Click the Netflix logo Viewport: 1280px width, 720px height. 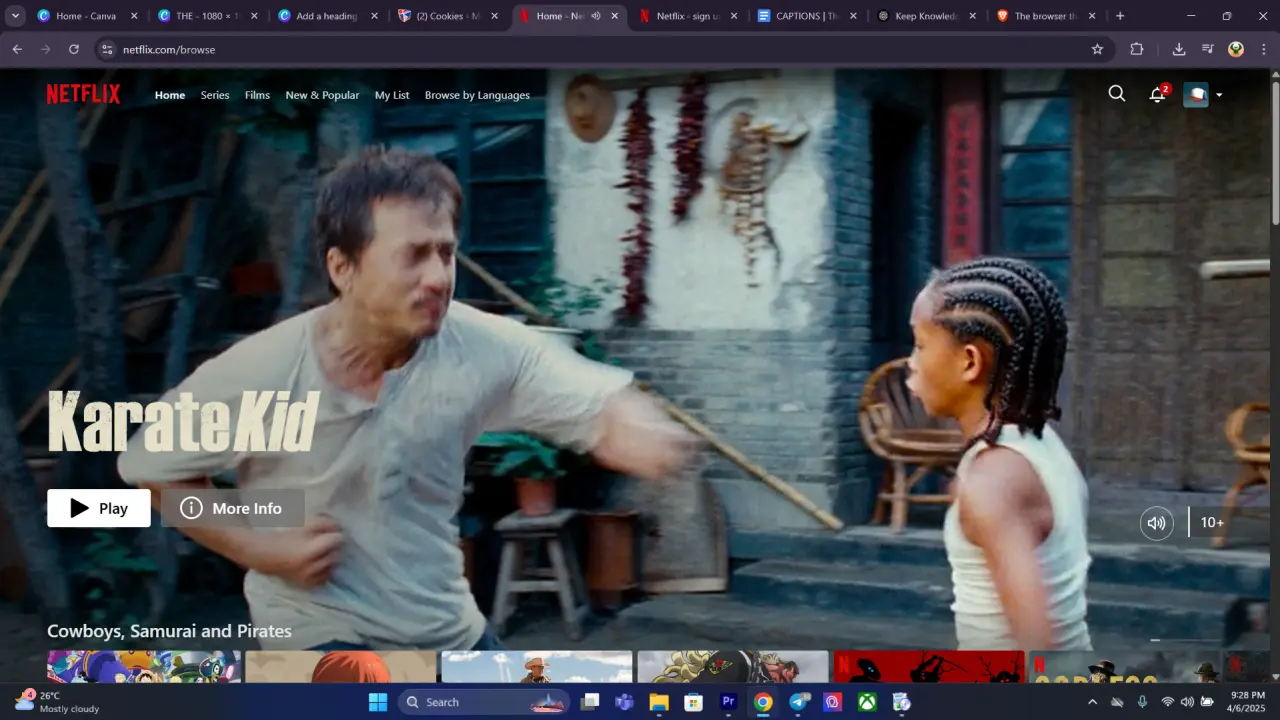pyautogui.click(x=83, y=94)
